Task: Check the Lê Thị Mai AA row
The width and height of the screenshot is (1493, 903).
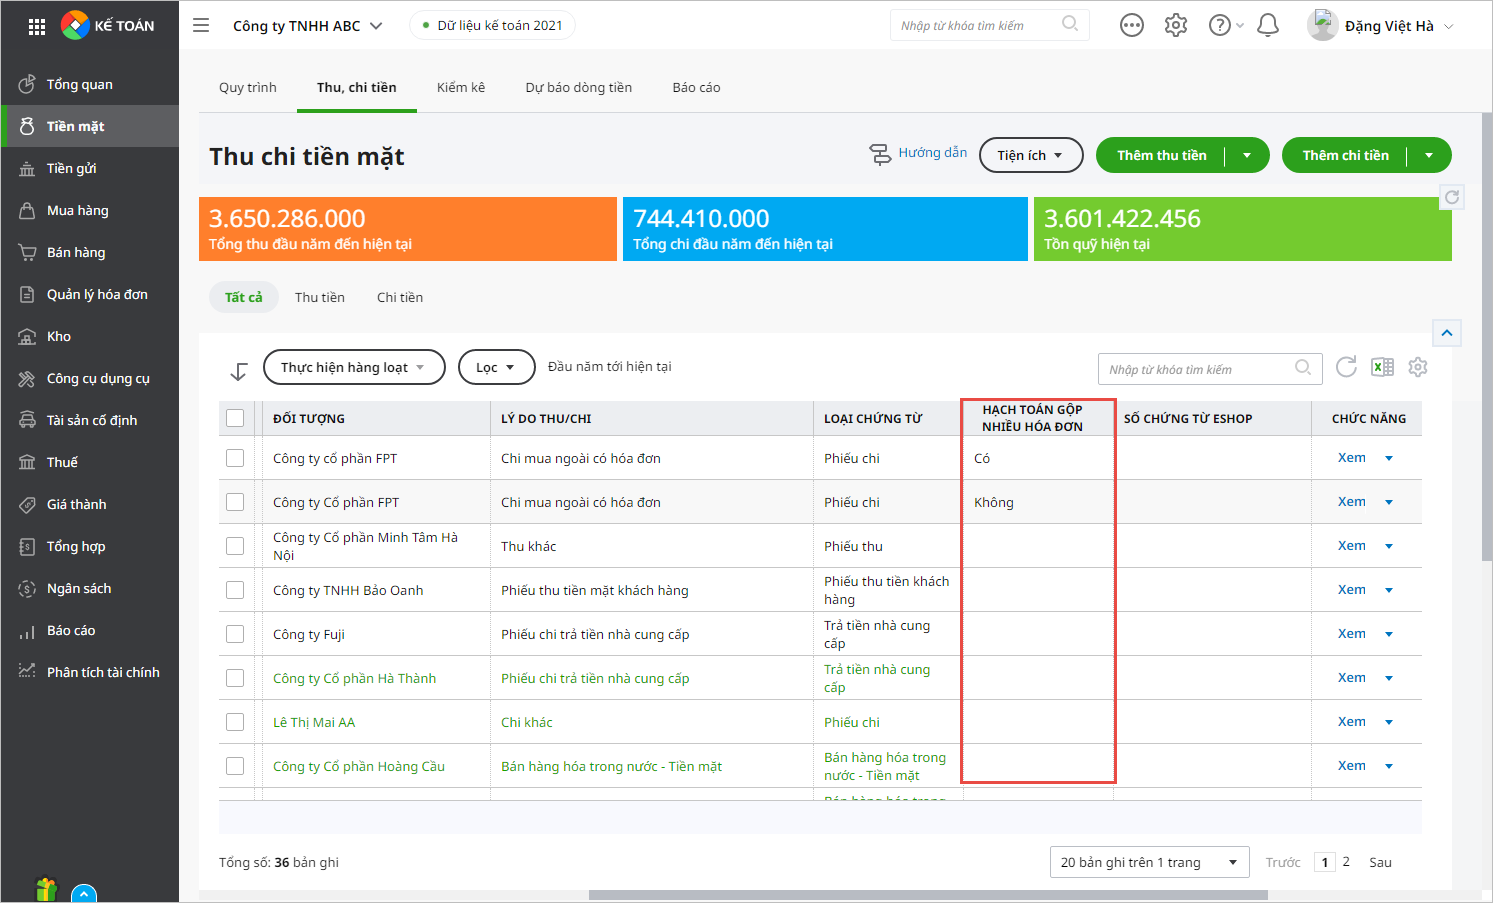Action: (x=235, y=722)
